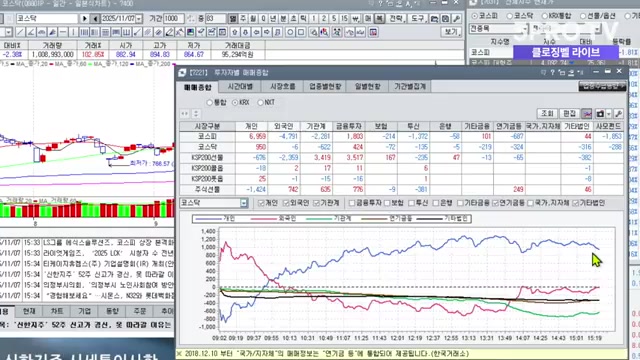Select the trend line drawing tool
The image size is (640, 360).
click(x=20, y=32)
